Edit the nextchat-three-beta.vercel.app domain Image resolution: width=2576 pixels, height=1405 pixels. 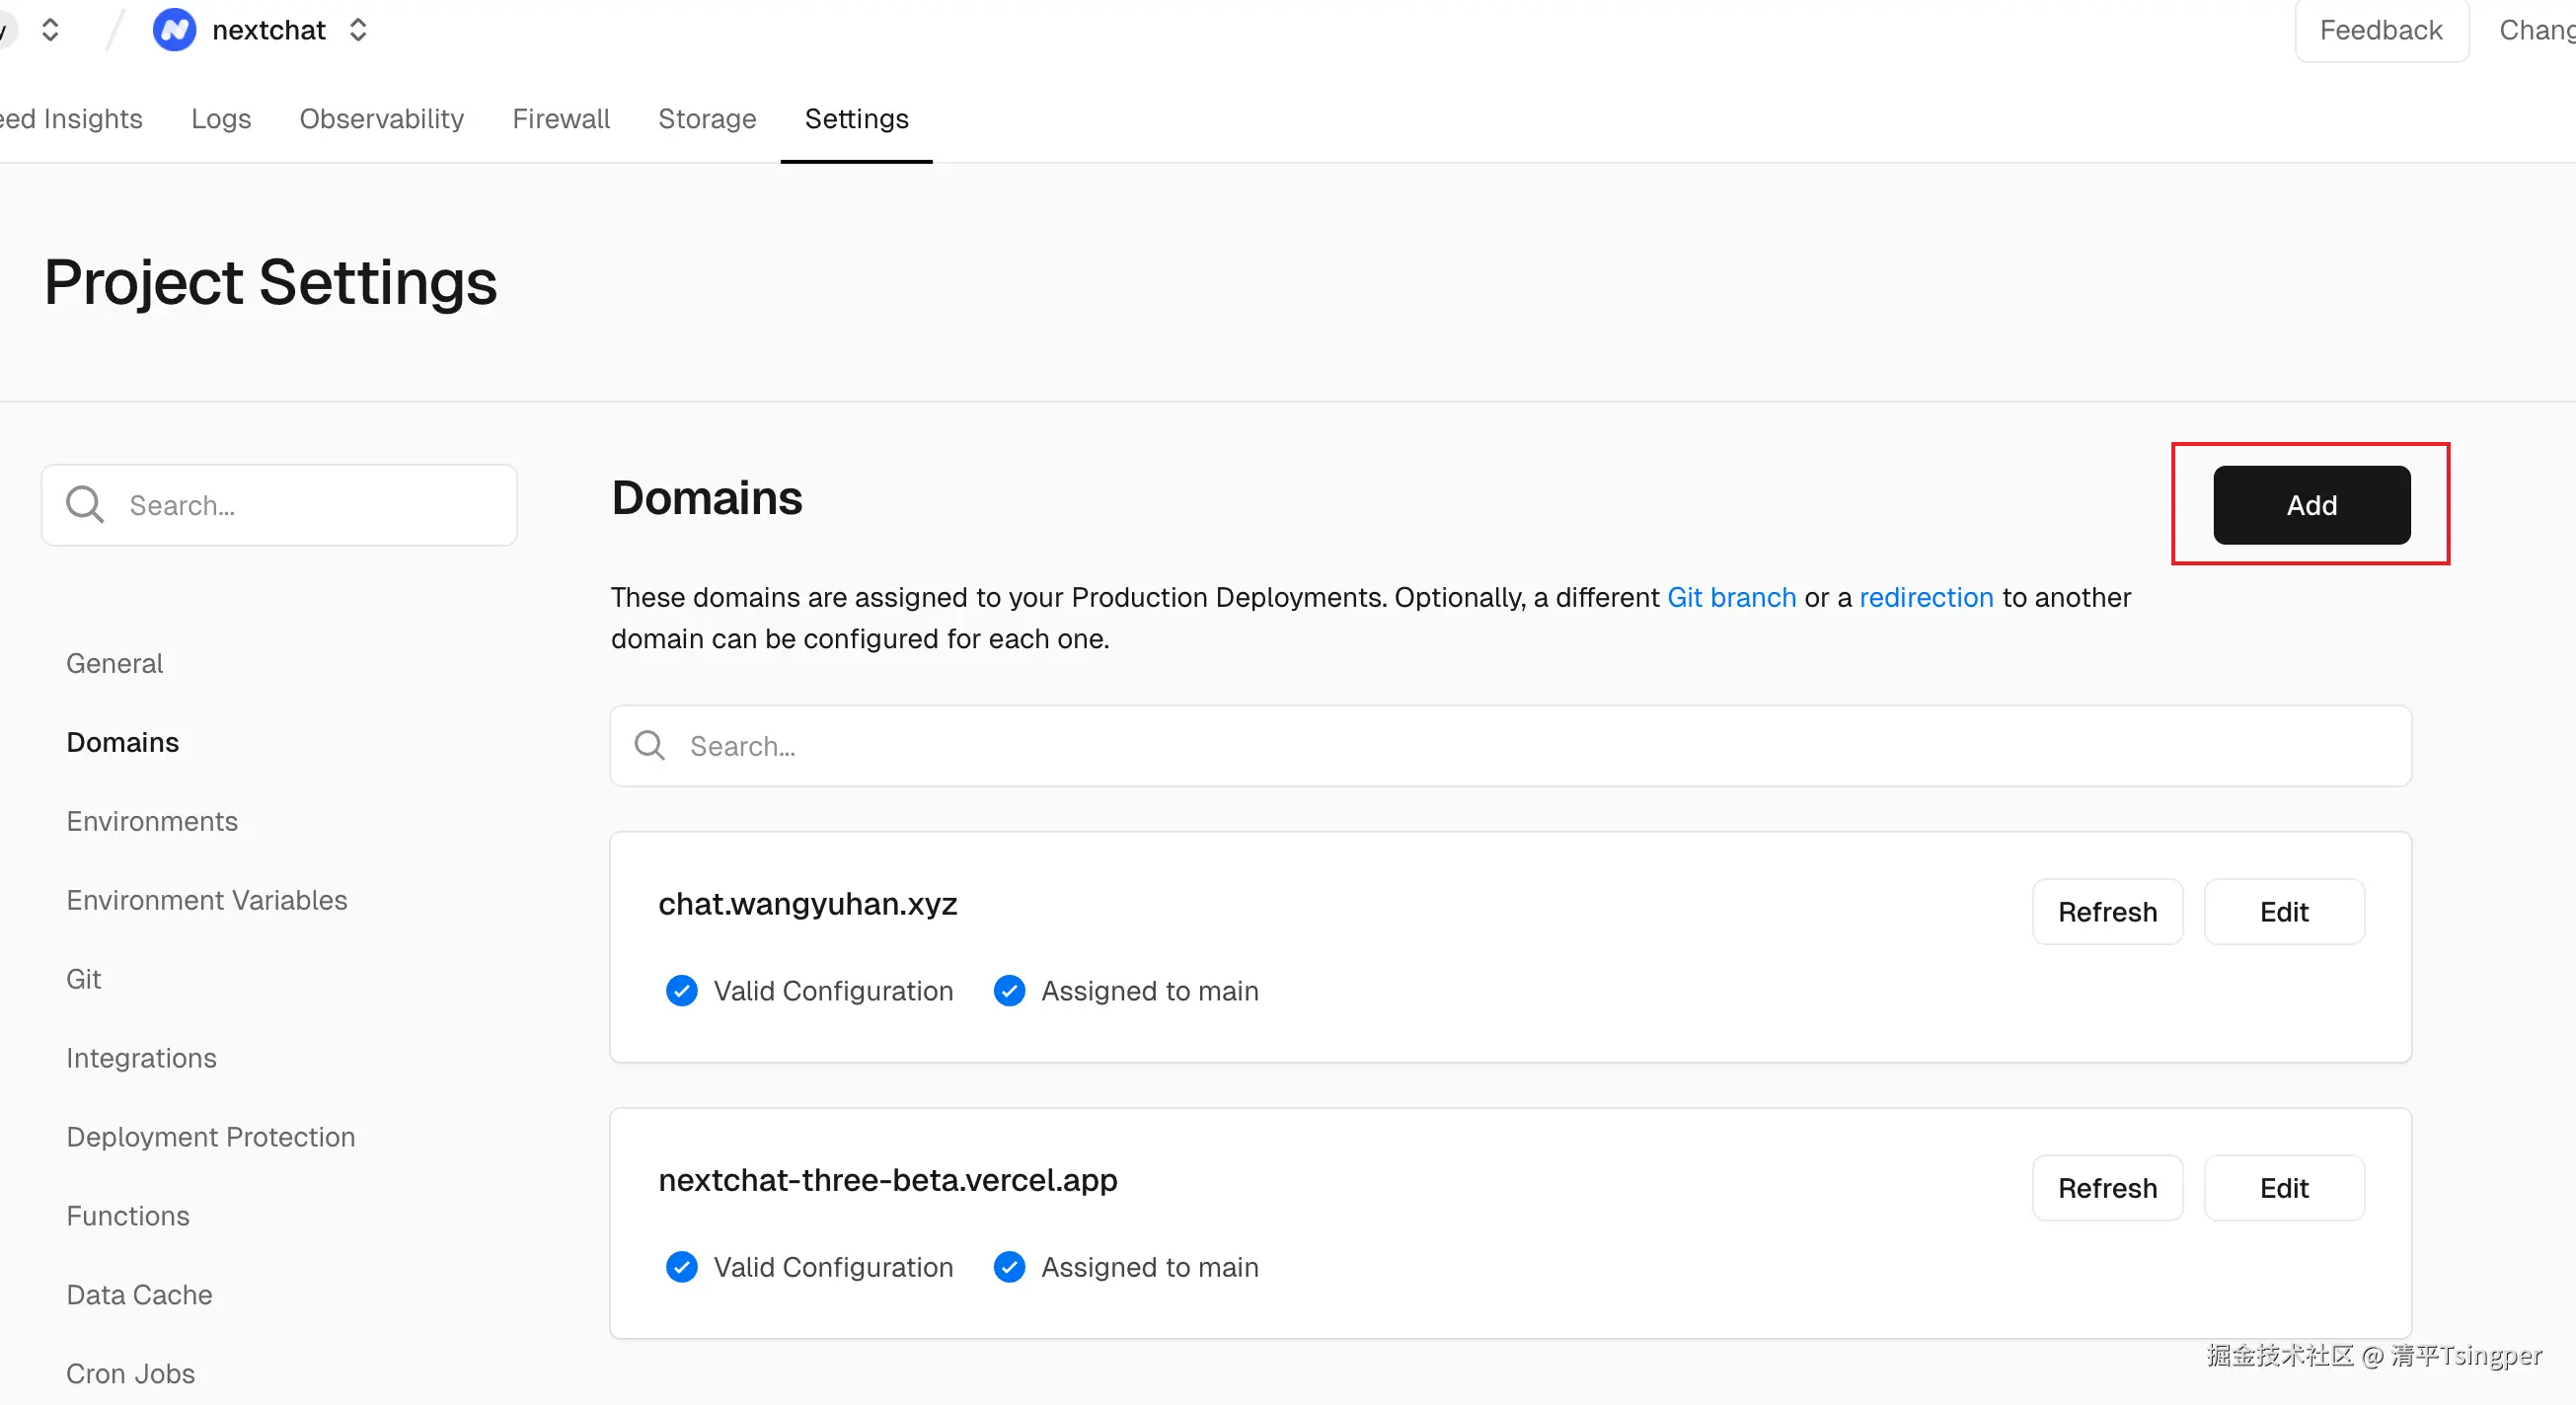coord(2284,1188)
